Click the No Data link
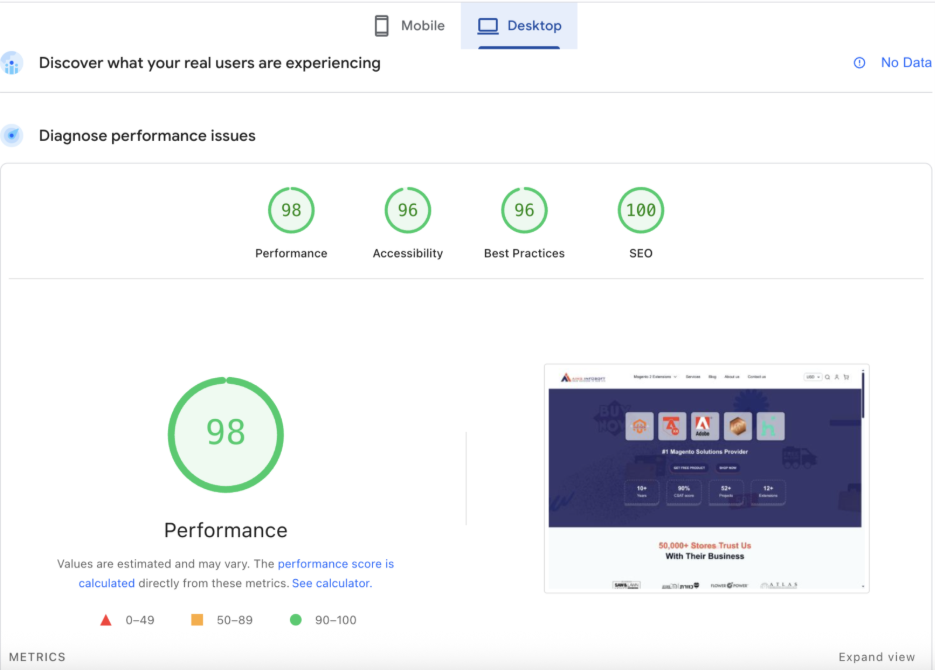 click(905, 63)
